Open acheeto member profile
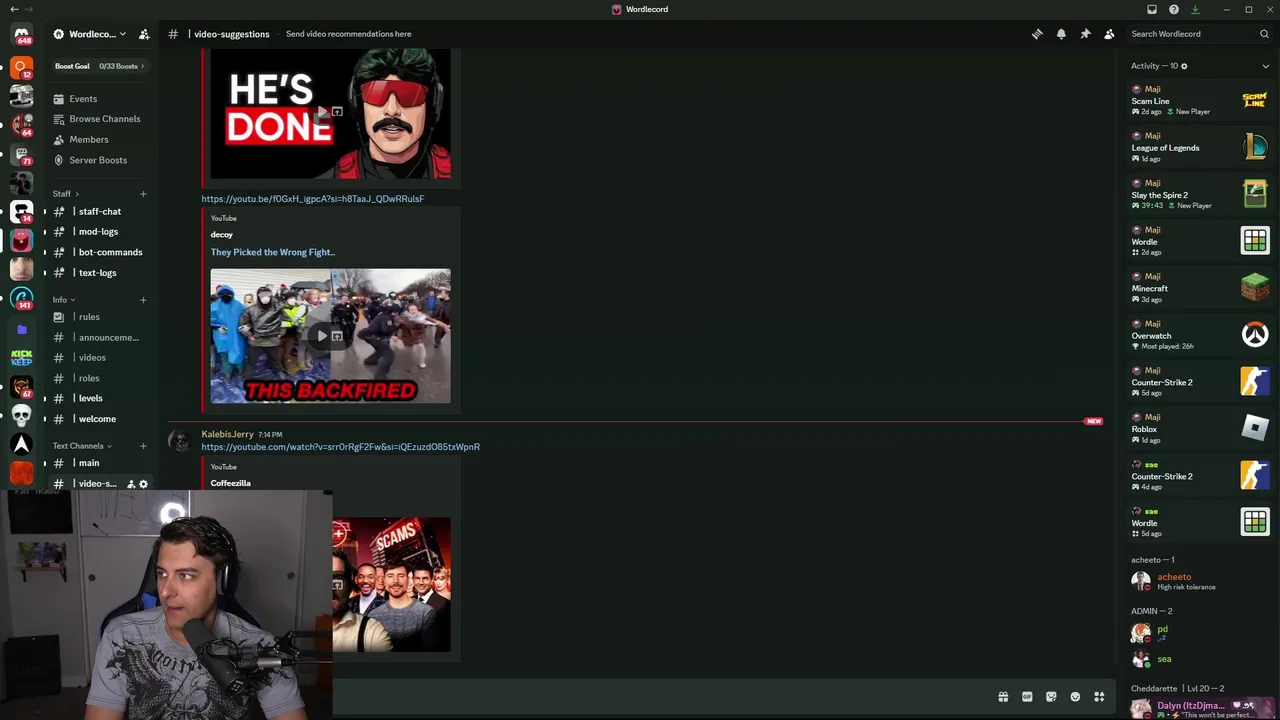Viewport: 1280px width, 720px height. pos(1199,581)
